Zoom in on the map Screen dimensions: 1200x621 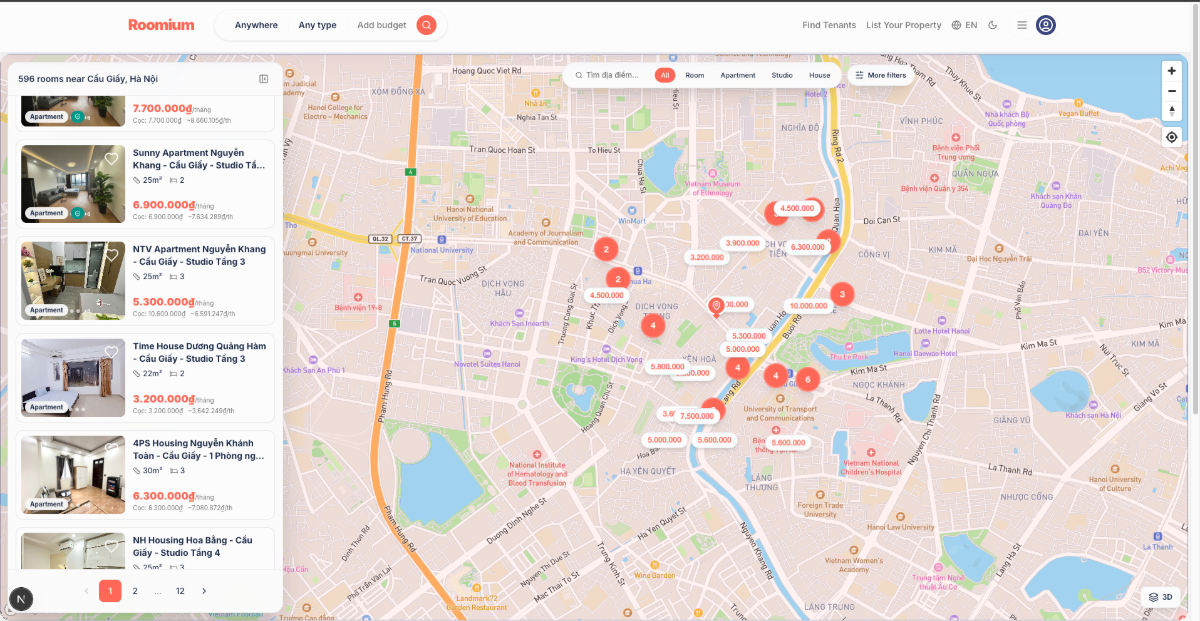(1172, 71)
